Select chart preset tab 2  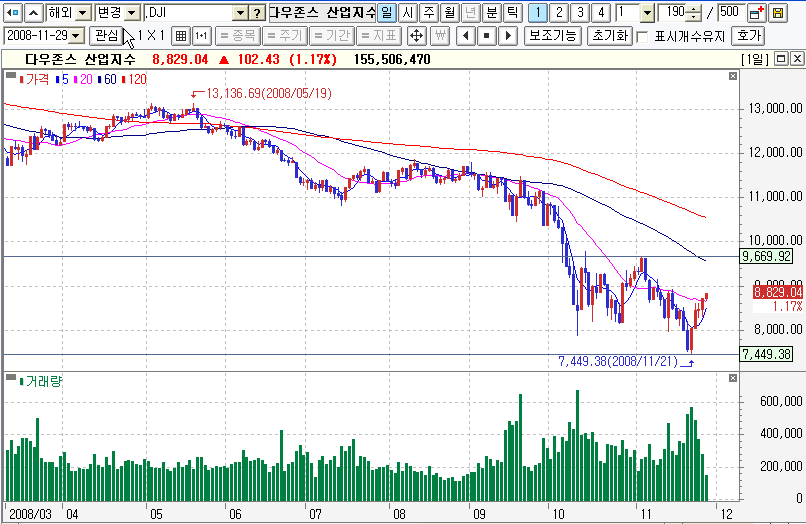558,13
